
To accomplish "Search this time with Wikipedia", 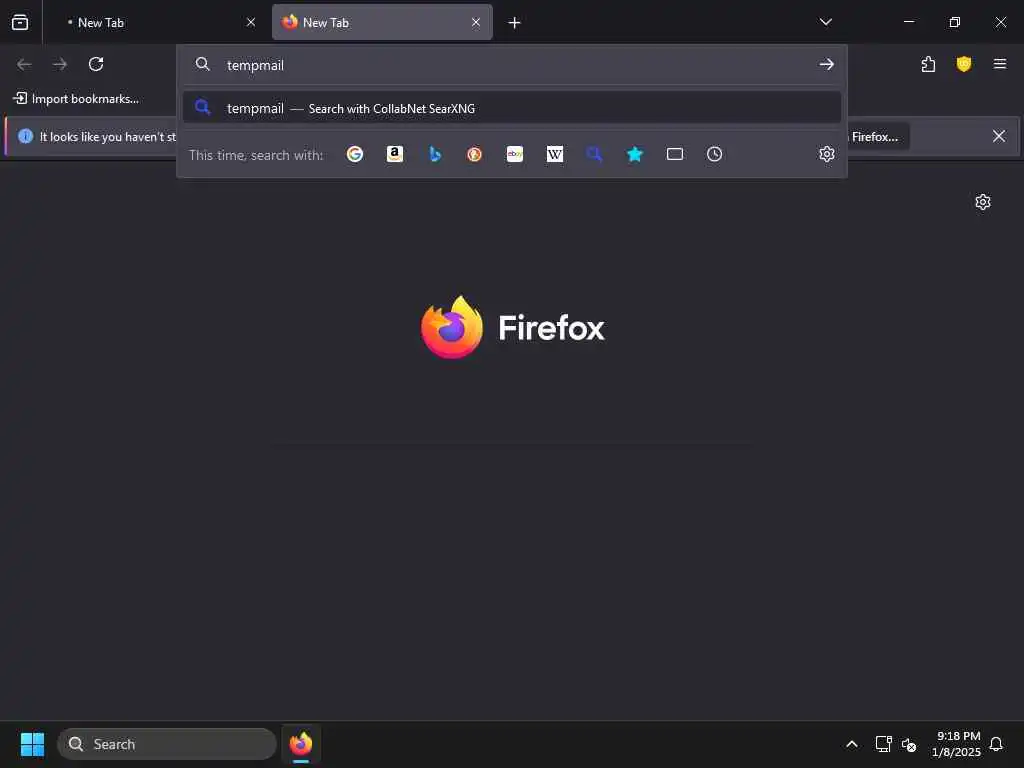I will tap(554, 154).
